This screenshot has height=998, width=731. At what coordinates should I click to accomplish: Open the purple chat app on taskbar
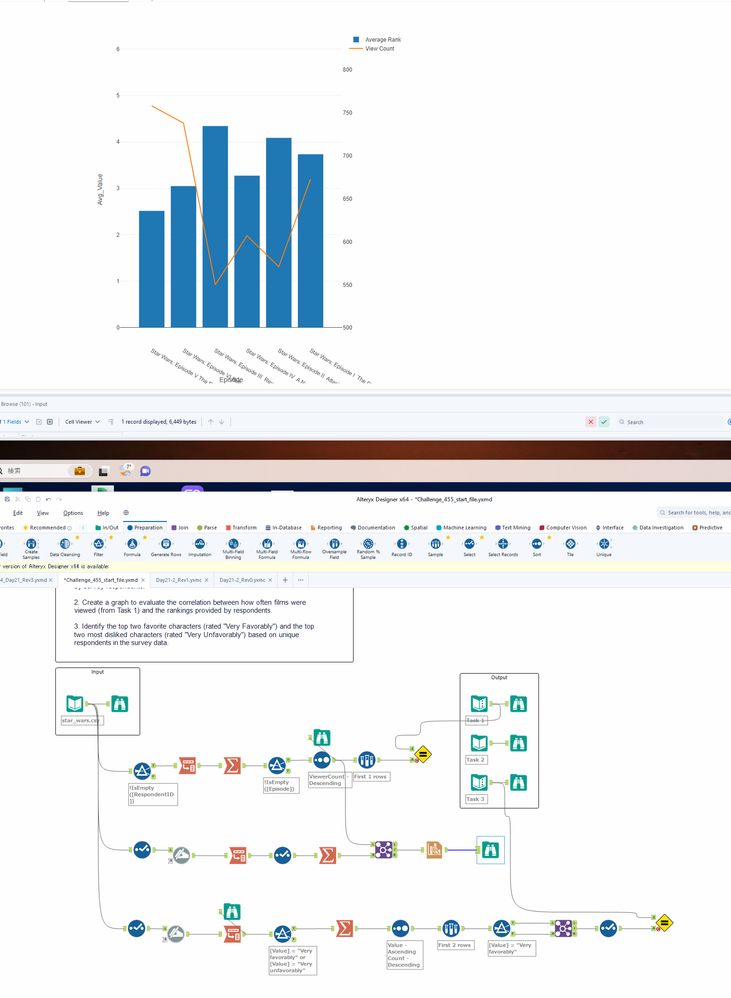pos(145,471)
